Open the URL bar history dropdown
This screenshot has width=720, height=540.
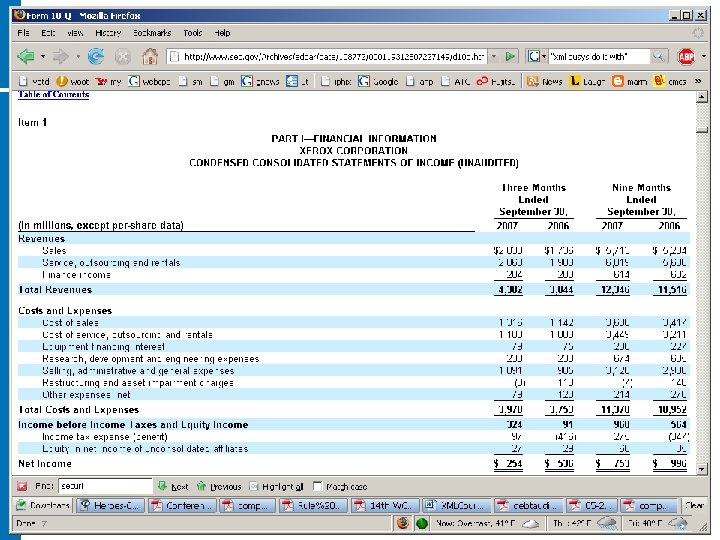[494, 56]
